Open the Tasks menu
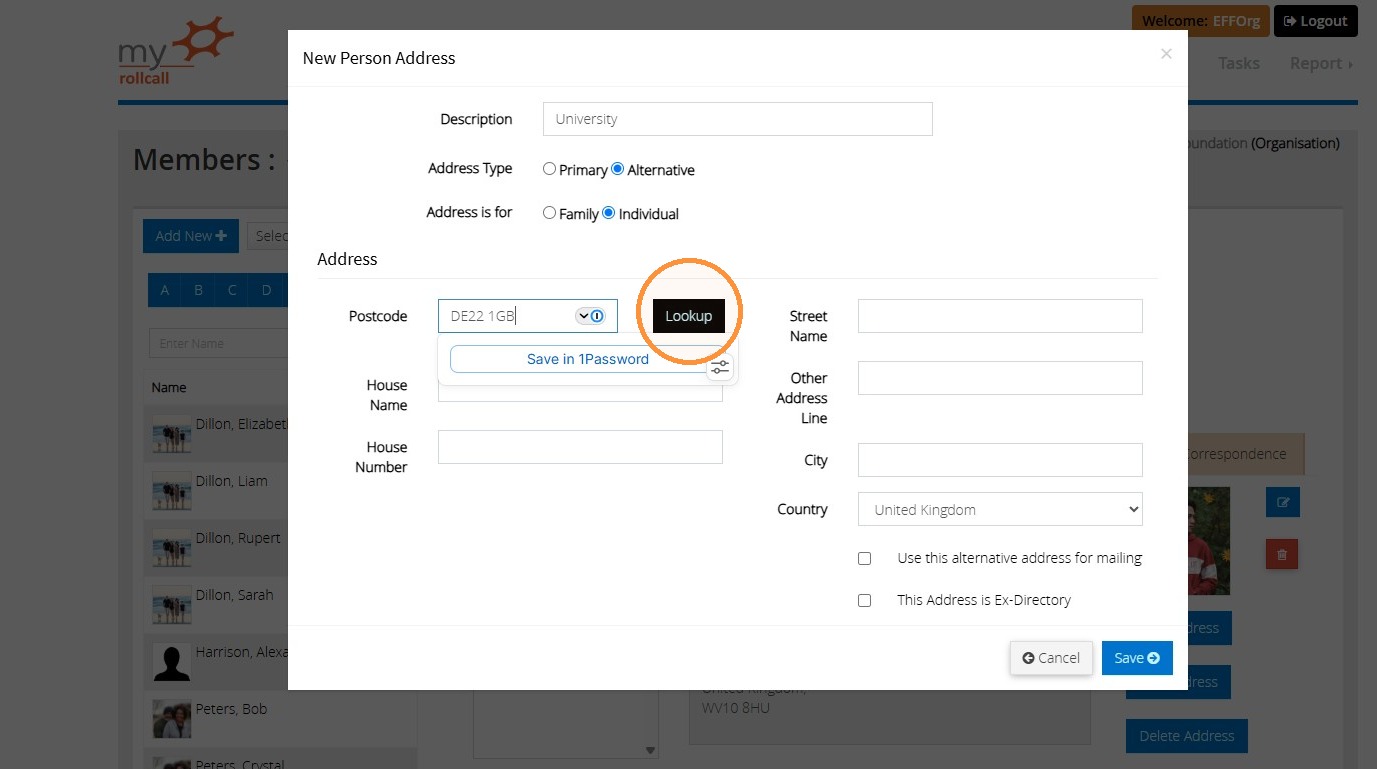The height and width of the screenshot is (769, 1377). (1238, 63)
